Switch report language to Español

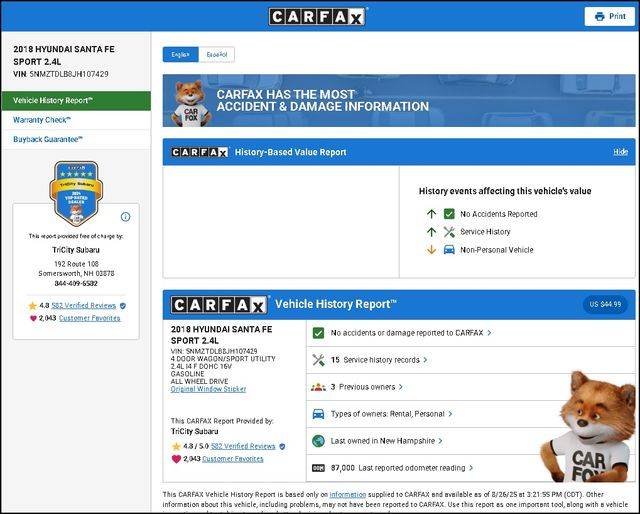point(217,54)
